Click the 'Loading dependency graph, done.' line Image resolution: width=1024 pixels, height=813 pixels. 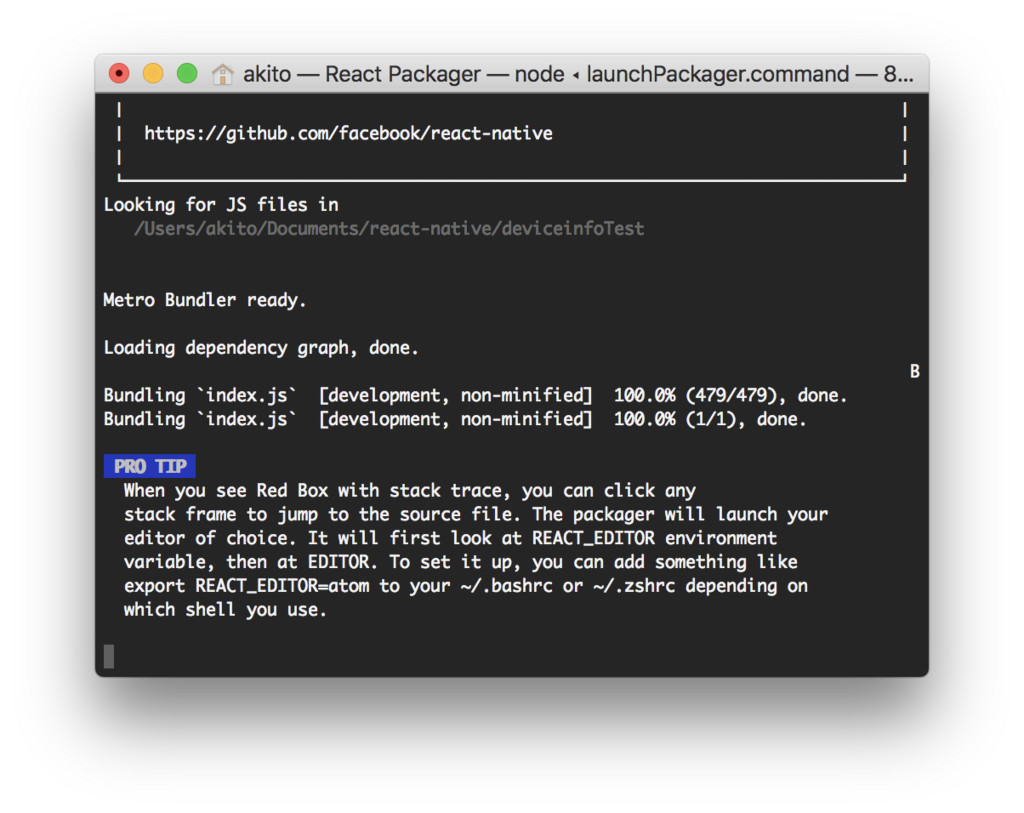261,347
